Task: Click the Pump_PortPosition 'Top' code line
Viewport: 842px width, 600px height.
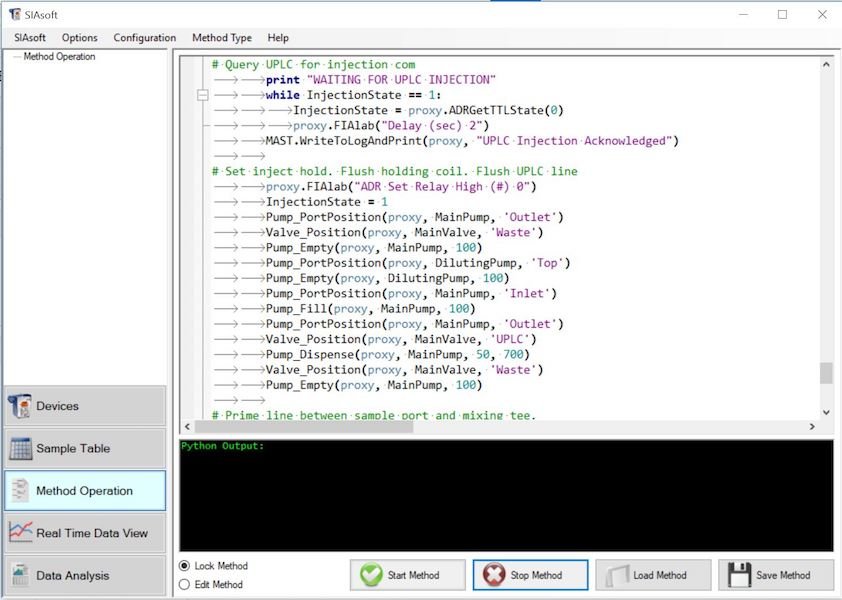Action: pyautogui.click(x=418, y=263)
